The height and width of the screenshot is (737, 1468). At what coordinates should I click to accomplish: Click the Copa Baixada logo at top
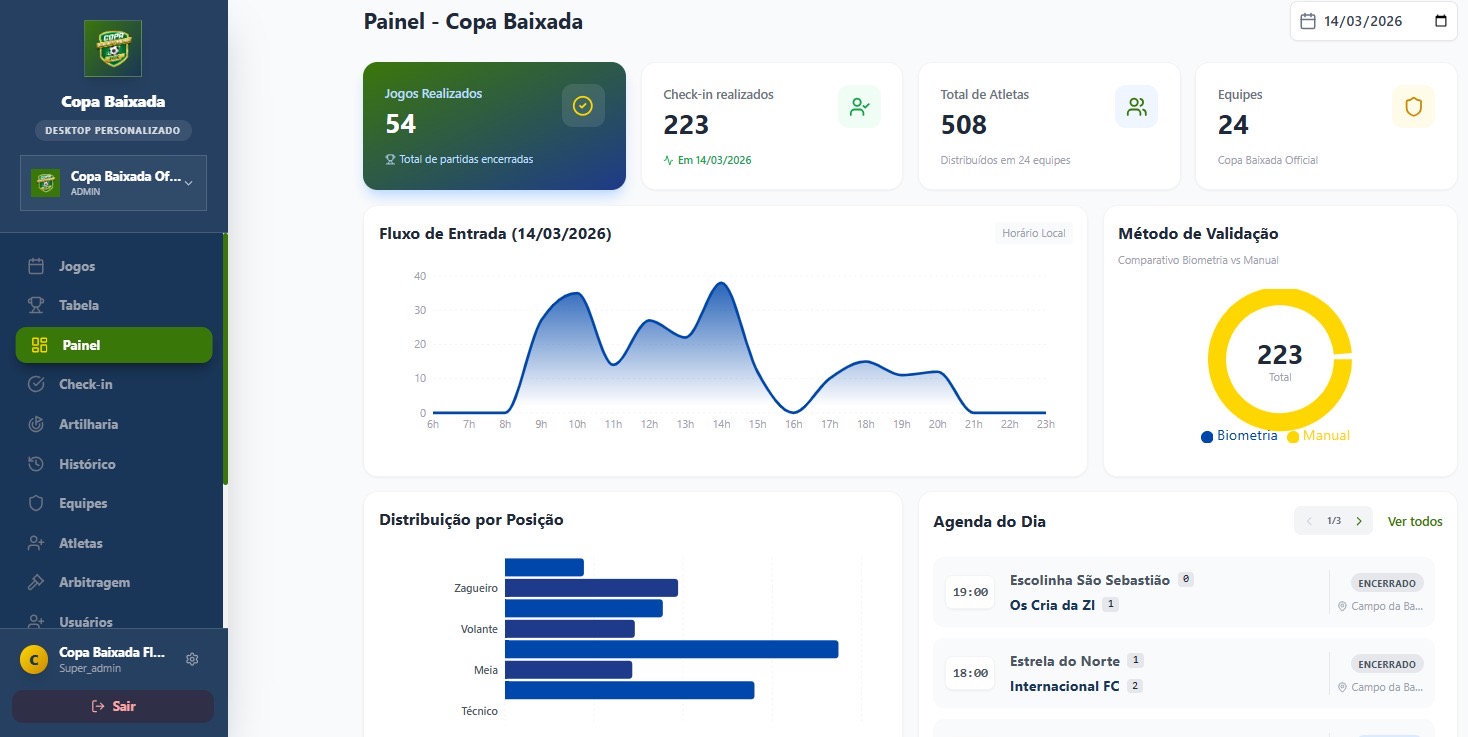pos(113,48)
